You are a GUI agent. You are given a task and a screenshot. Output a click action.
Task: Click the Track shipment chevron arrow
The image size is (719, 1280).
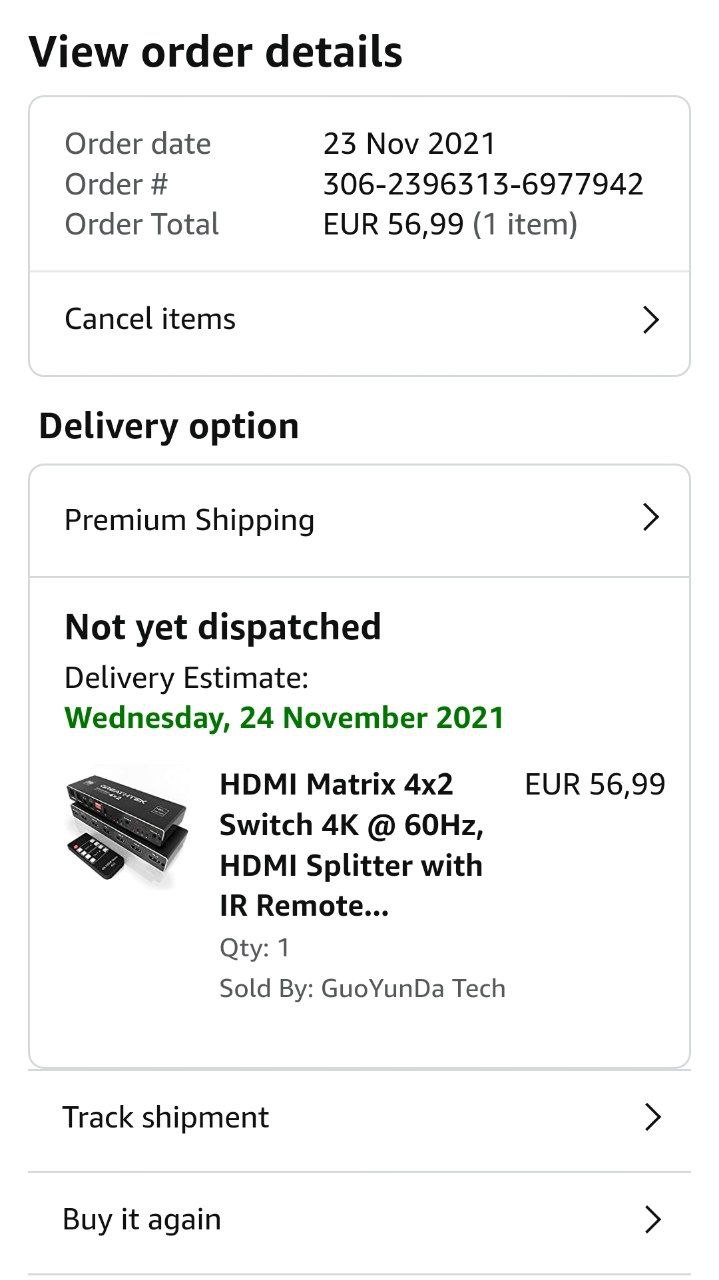pos(652,1117)
